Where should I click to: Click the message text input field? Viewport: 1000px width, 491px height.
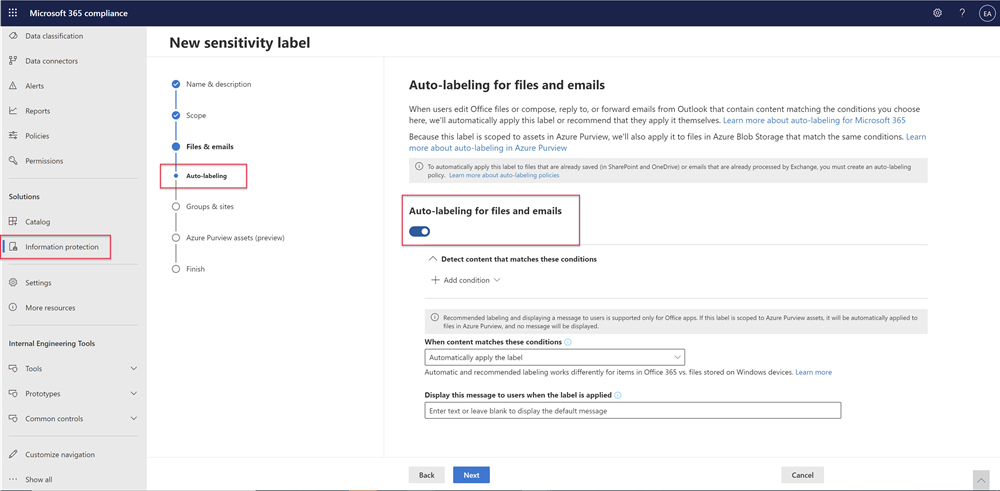coord(633,411)
